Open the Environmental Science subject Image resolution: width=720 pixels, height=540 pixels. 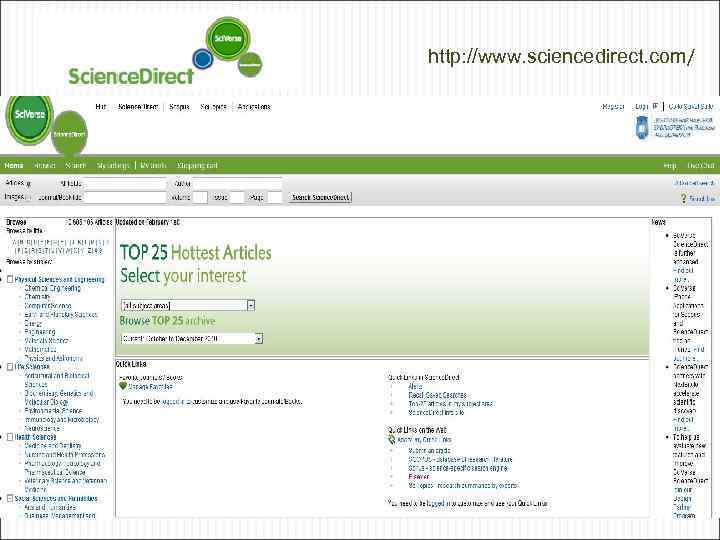[53, 411]
